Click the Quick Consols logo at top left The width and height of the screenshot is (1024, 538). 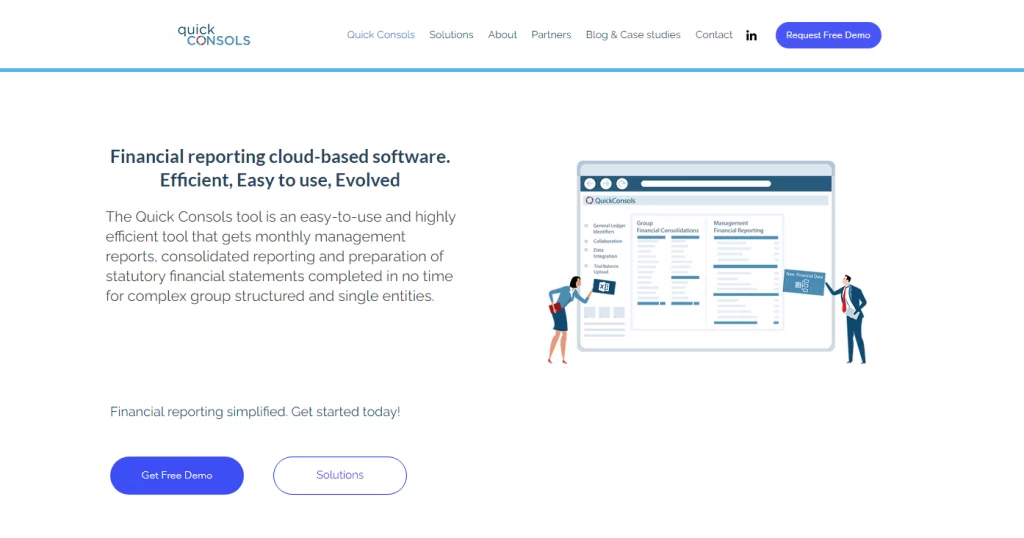214,35
